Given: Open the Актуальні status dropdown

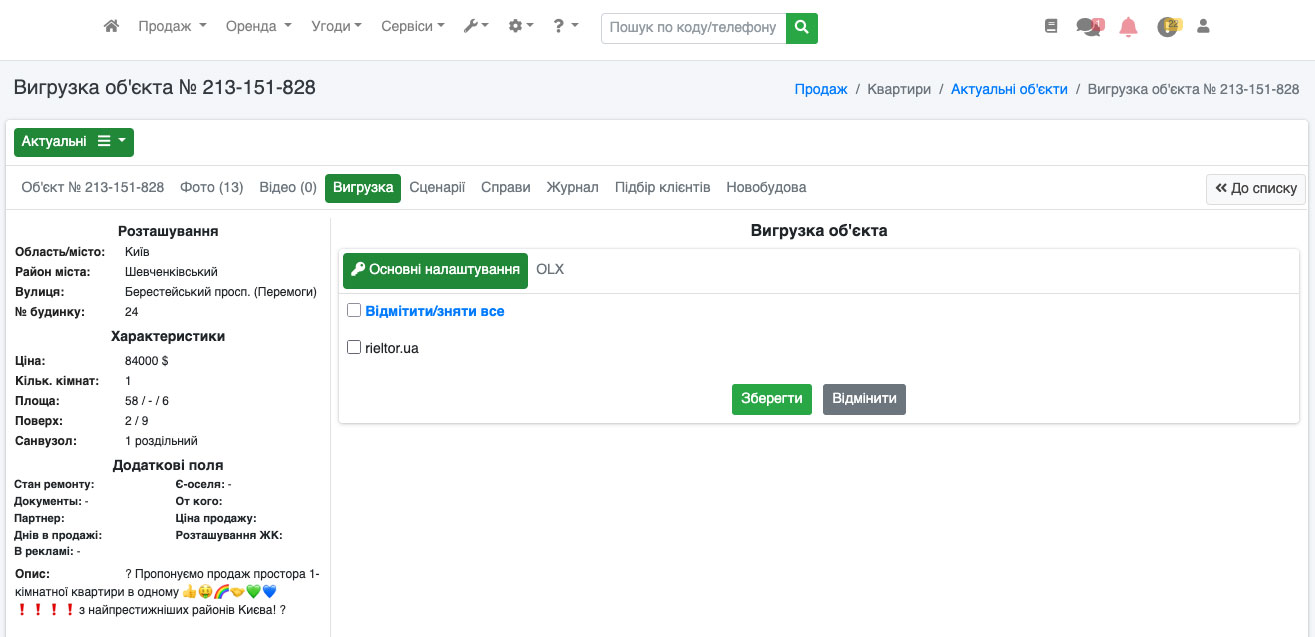Looking at the screenshot, I should [74, 142].
